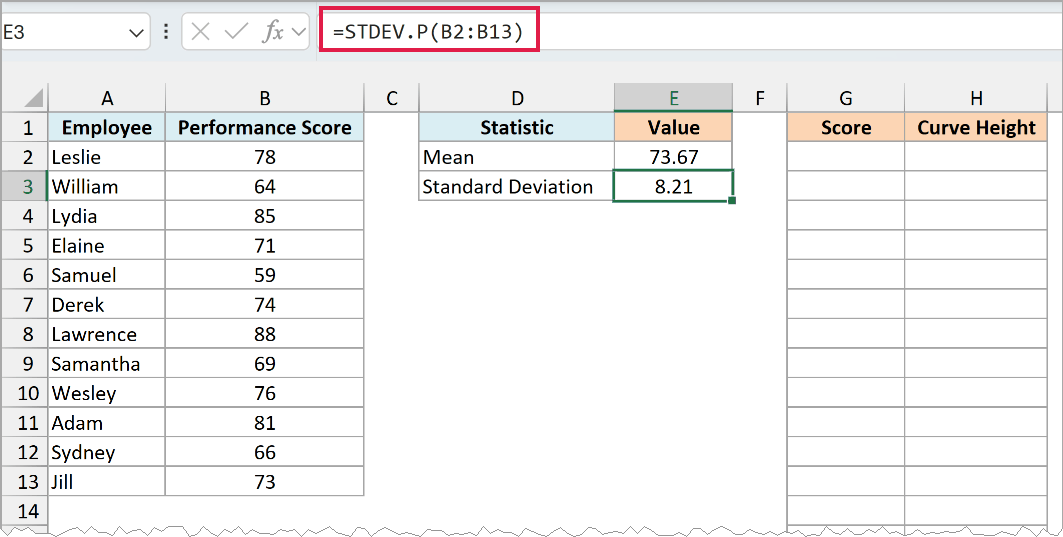The image size is (1063, 537).
Task: Select the cell containing Jill
Action: (x=106, y=481)
